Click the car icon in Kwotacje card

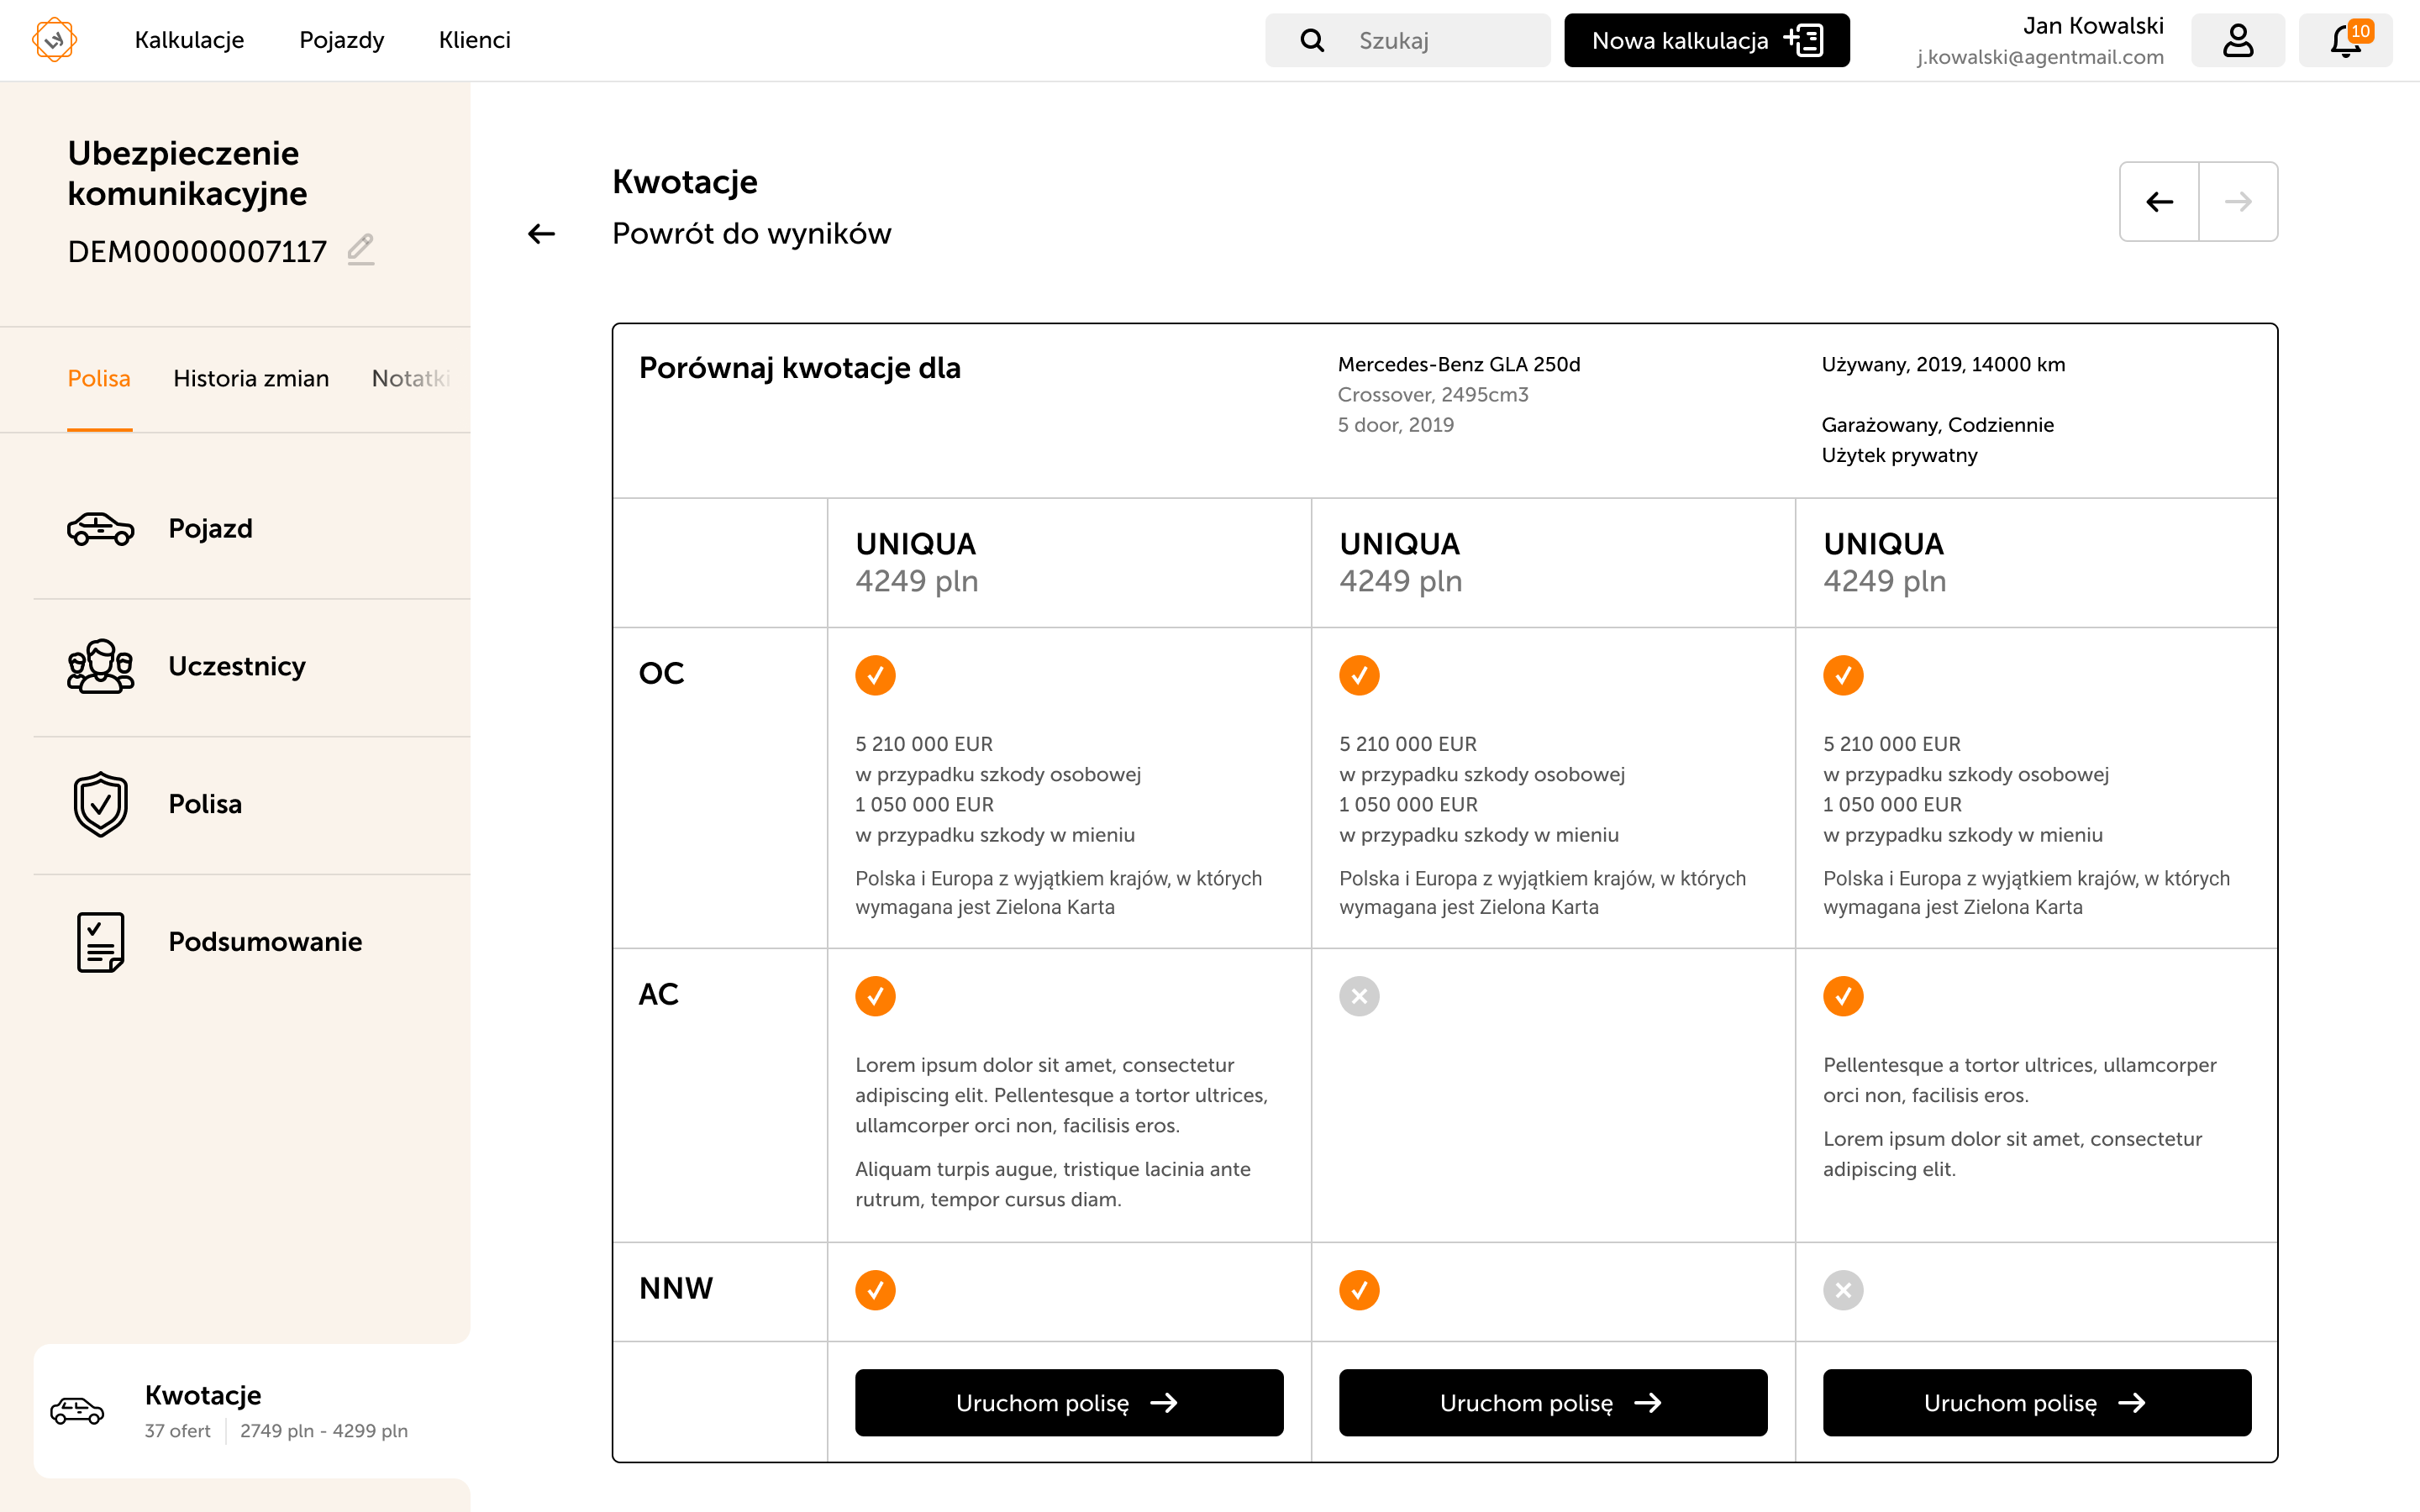pos(77,1411)
